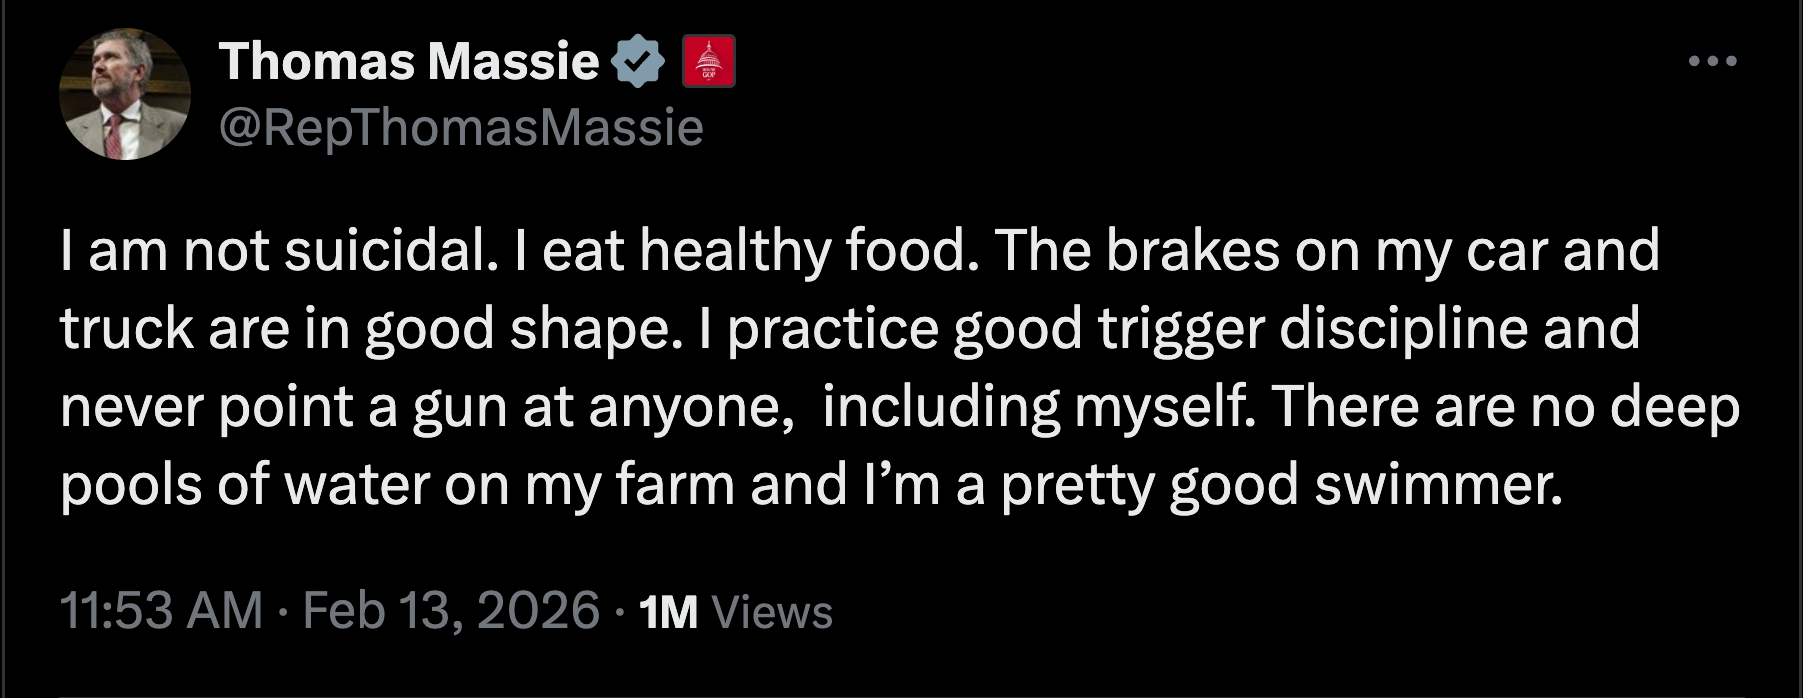This screenshot has height=698, width=1803.
Task: Click the 1M view count number
Action: coord(668,612)
